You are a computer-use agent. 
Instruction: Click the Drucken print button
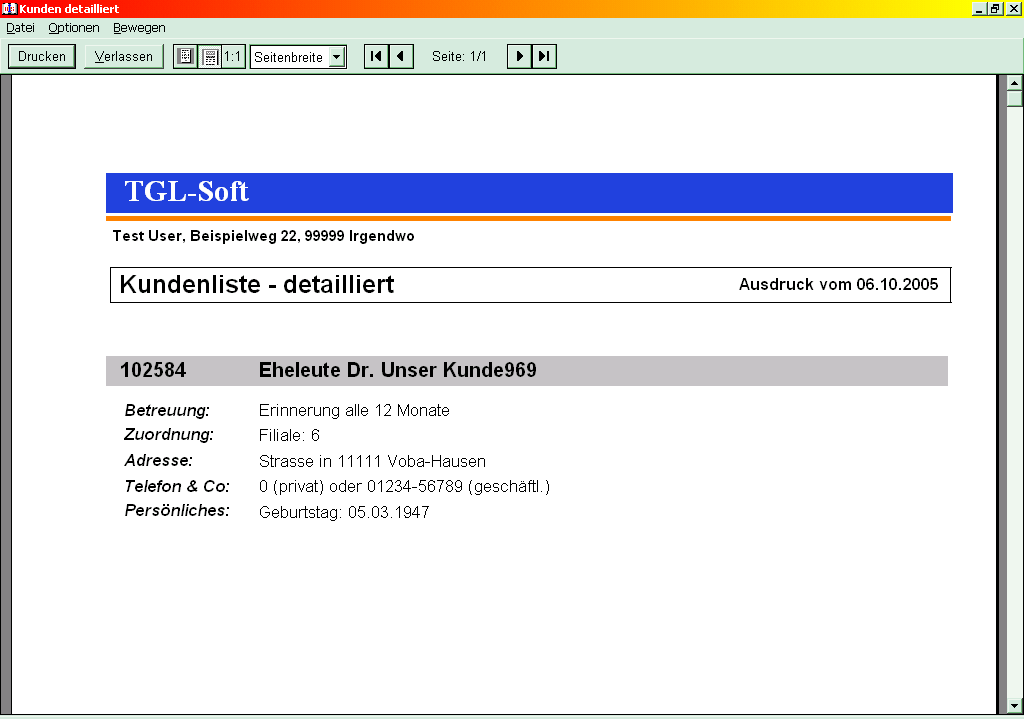click(x=42, y=56)
